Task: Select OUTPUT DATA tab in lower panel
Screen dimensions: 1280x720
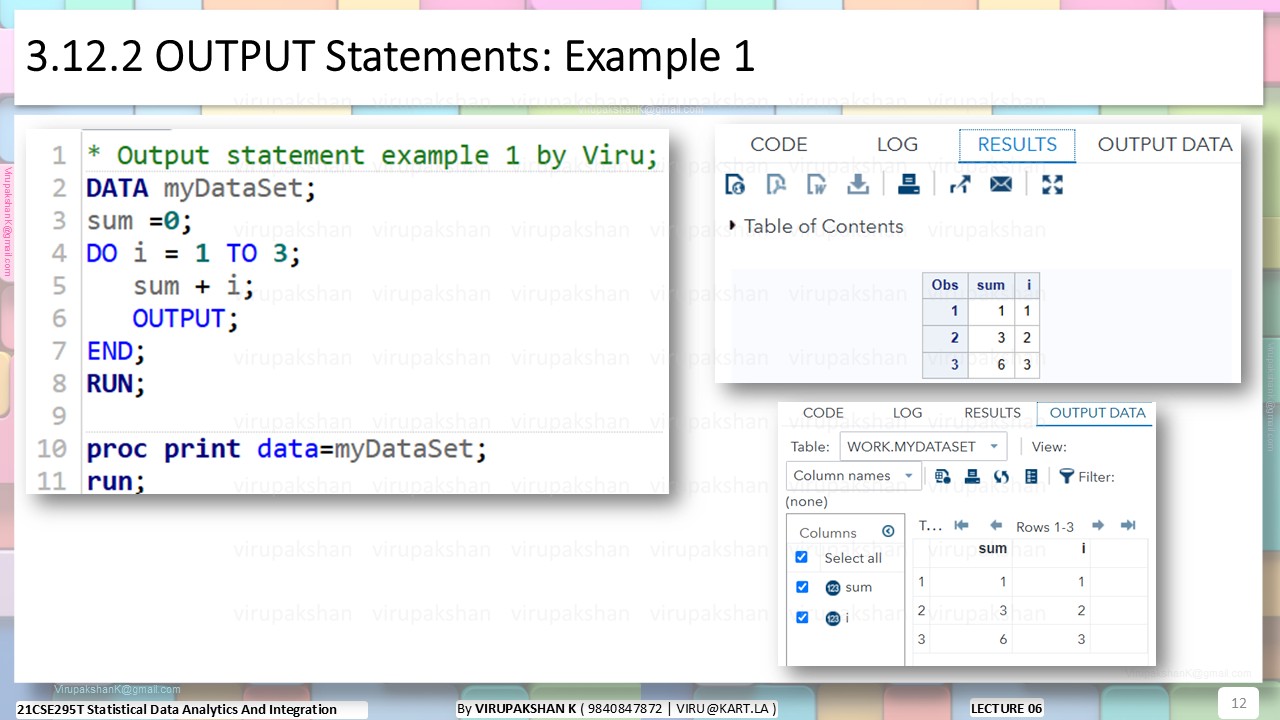Action: 1097,413
